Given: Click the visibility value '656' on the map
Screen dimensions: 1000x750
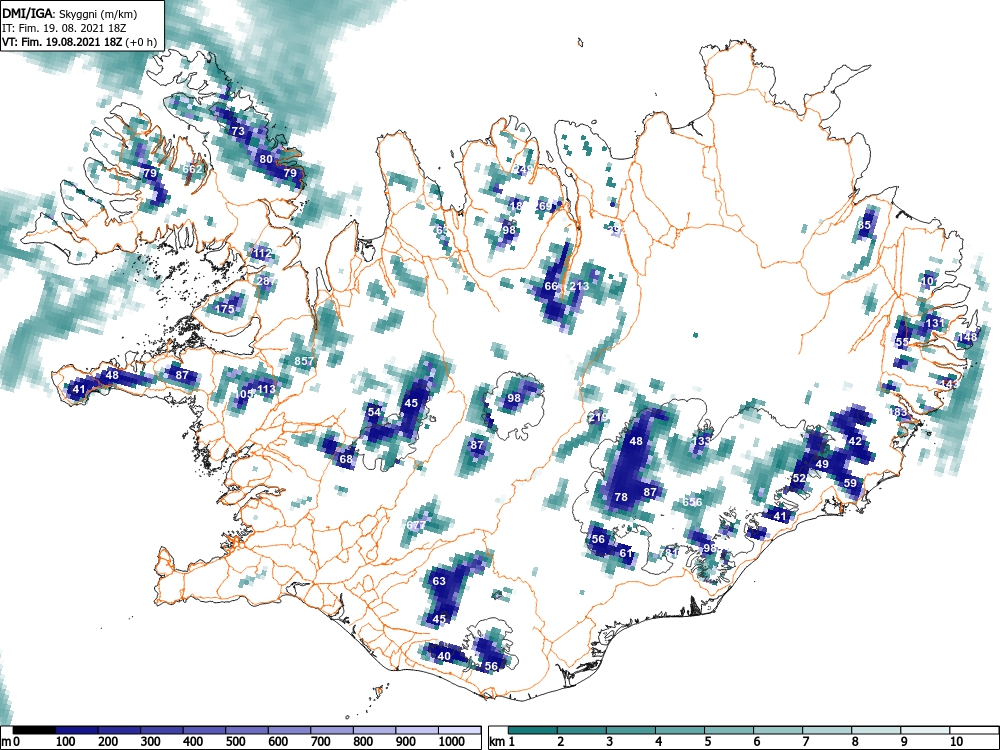Looking at the screenshot, I should point(692,502).
